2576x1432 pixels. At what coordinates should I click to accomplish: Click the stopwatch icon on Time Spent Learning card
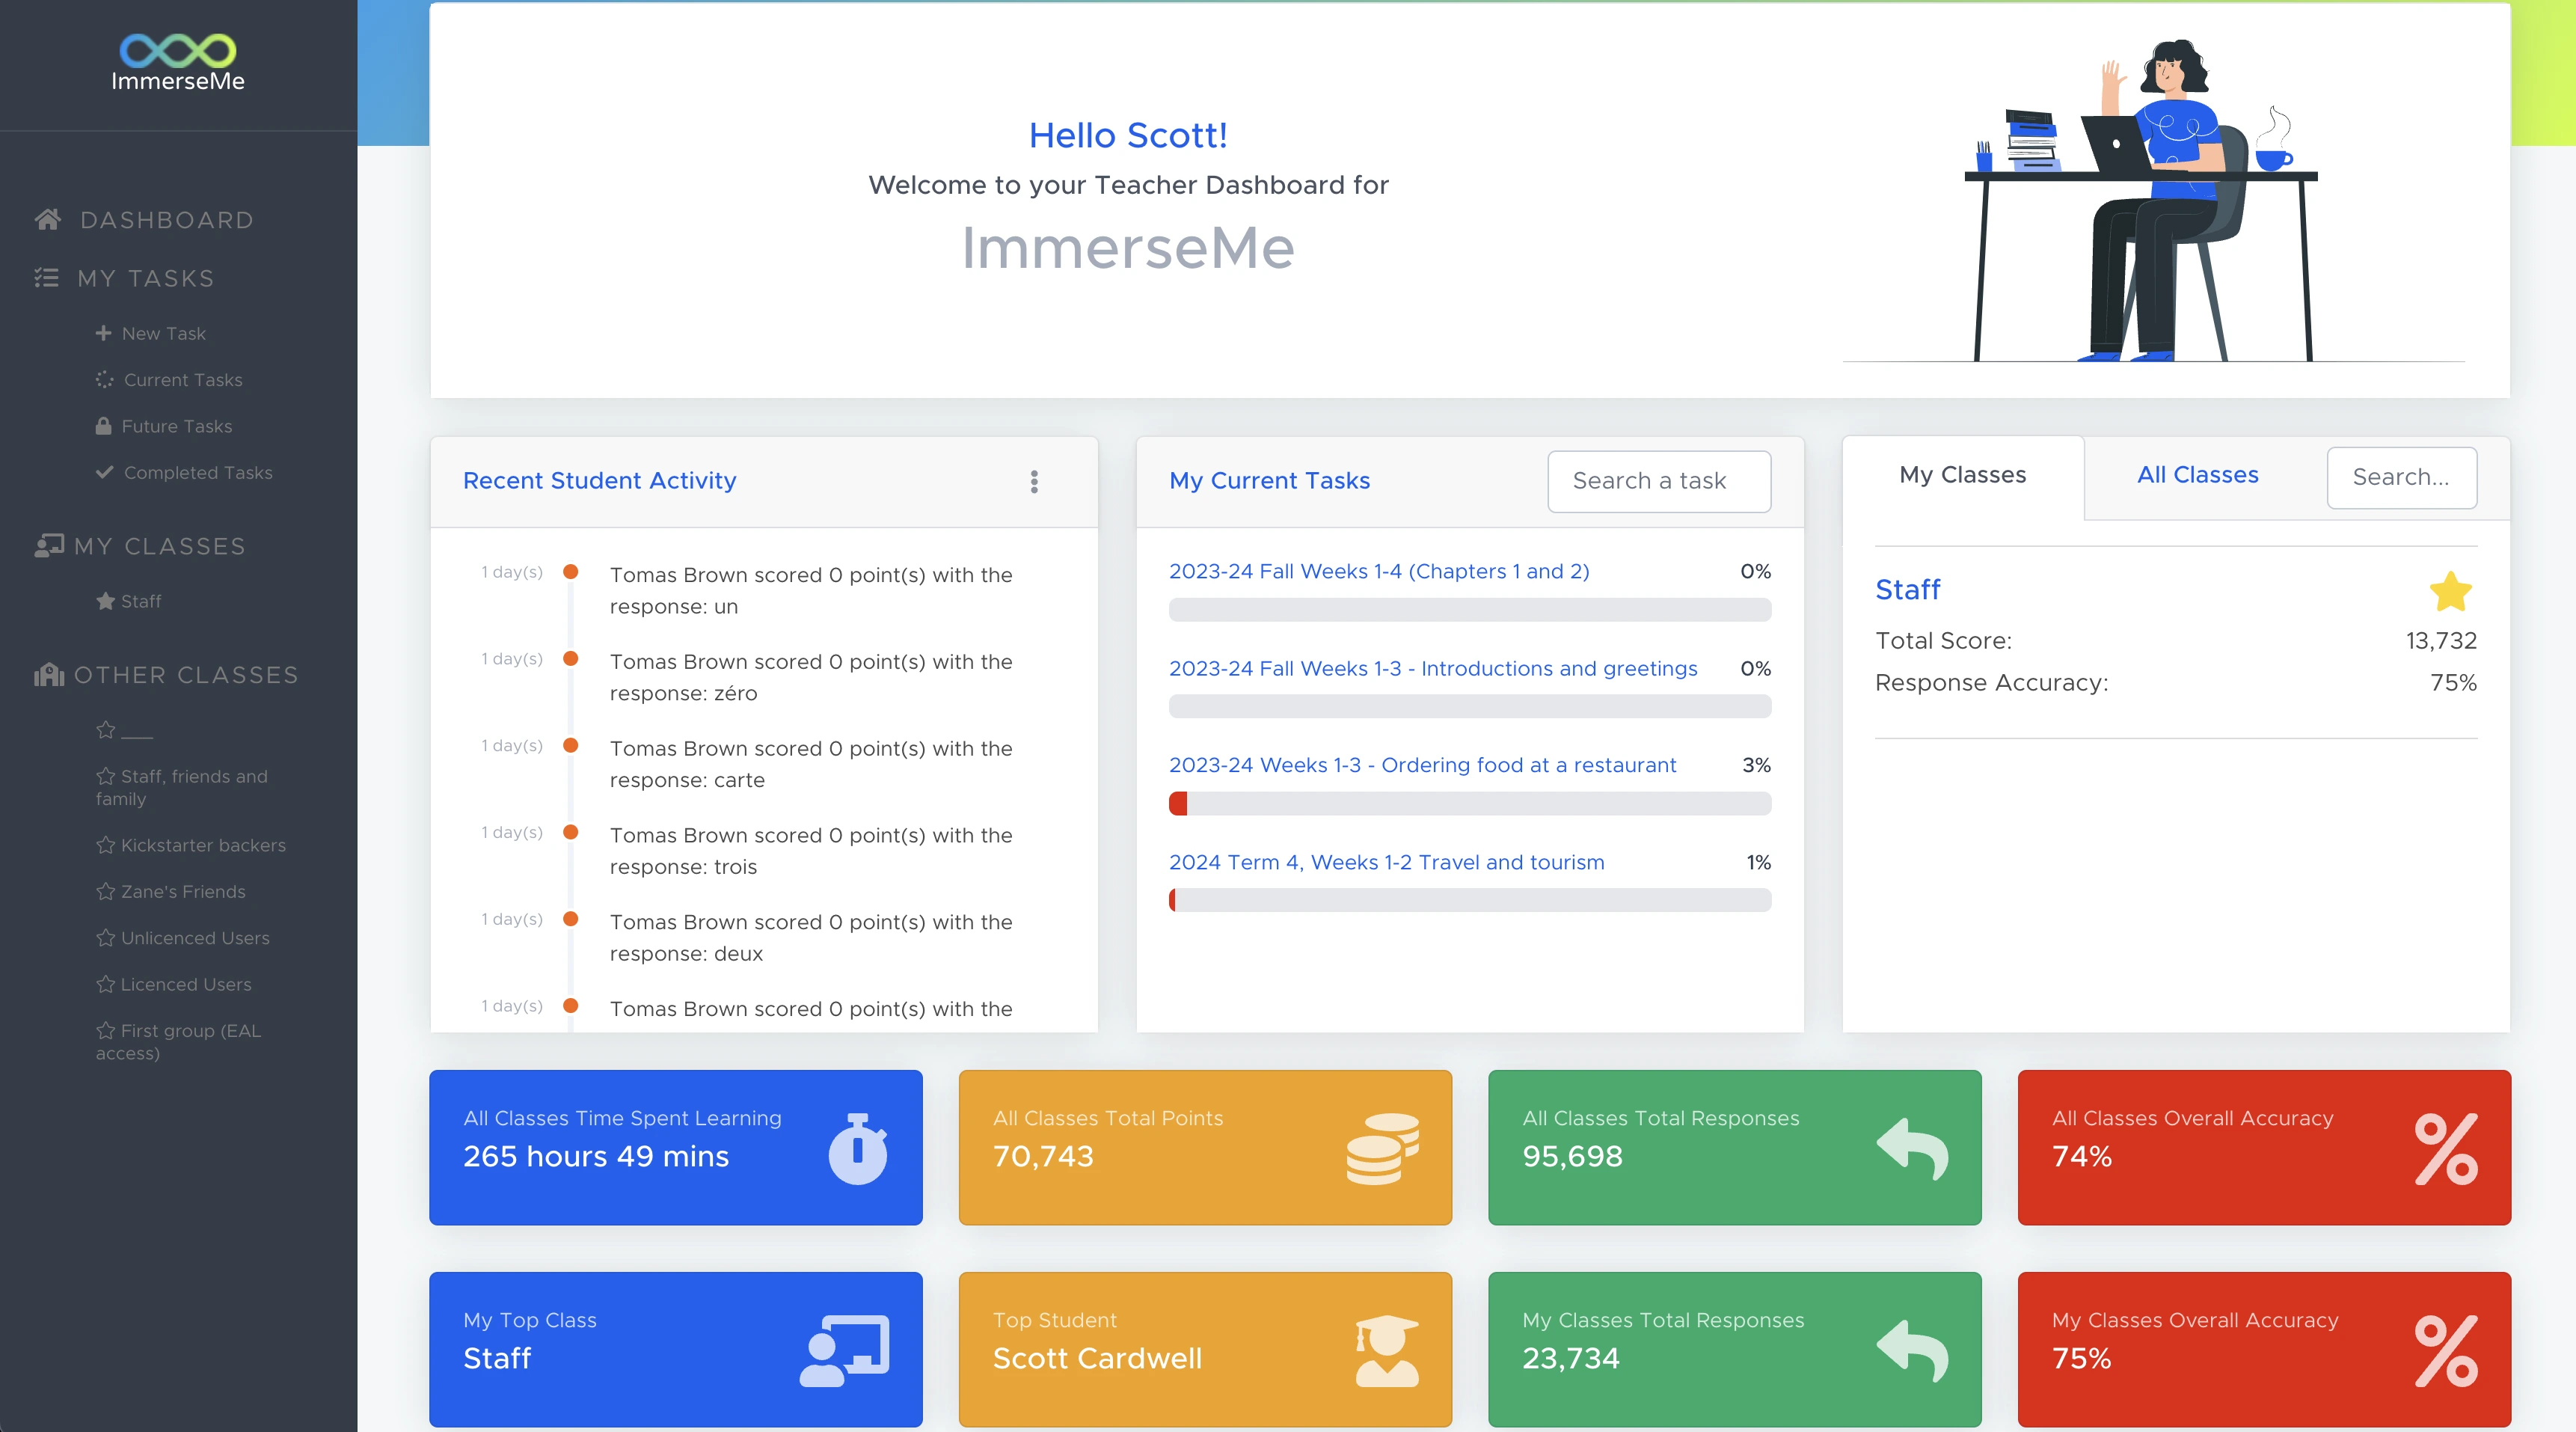(858, 1148)
